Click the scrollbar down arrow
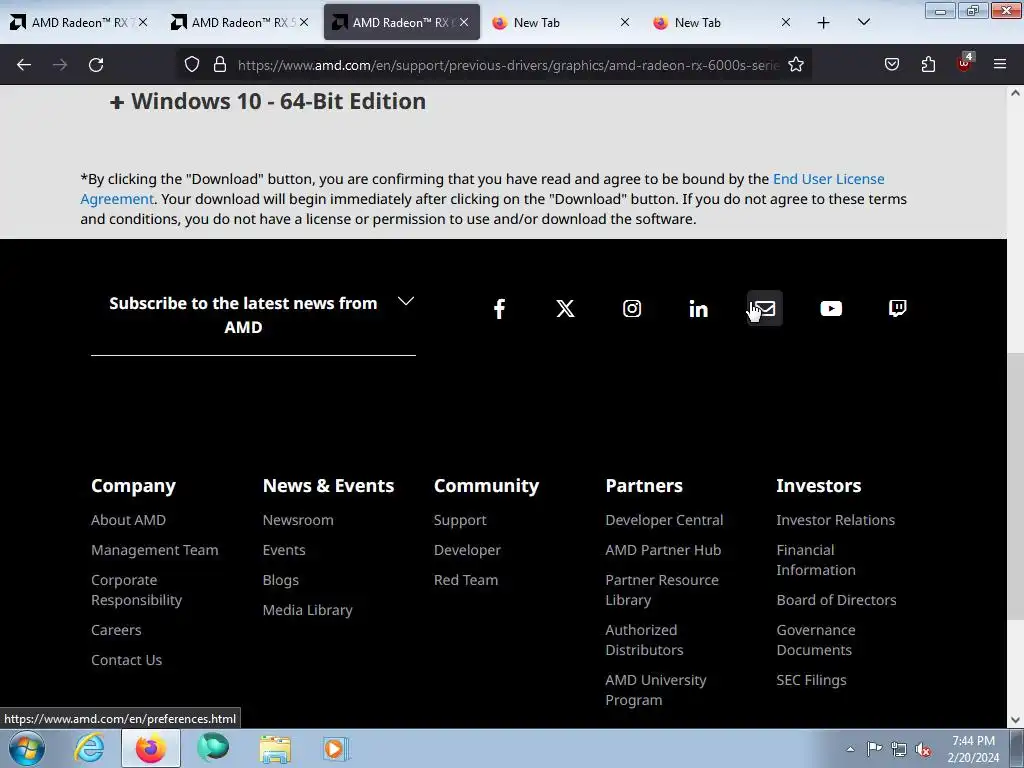Viewport: 1024px width, 768px height. pyautogui.click(x=1015, y=720)
